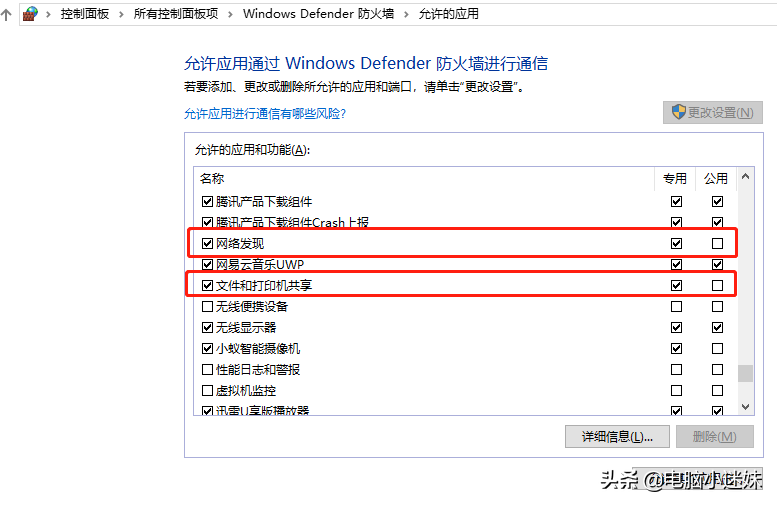777x505 pixels.
Task: Select the 腾讯产品下载组件 row text
Action: [264, 202]
